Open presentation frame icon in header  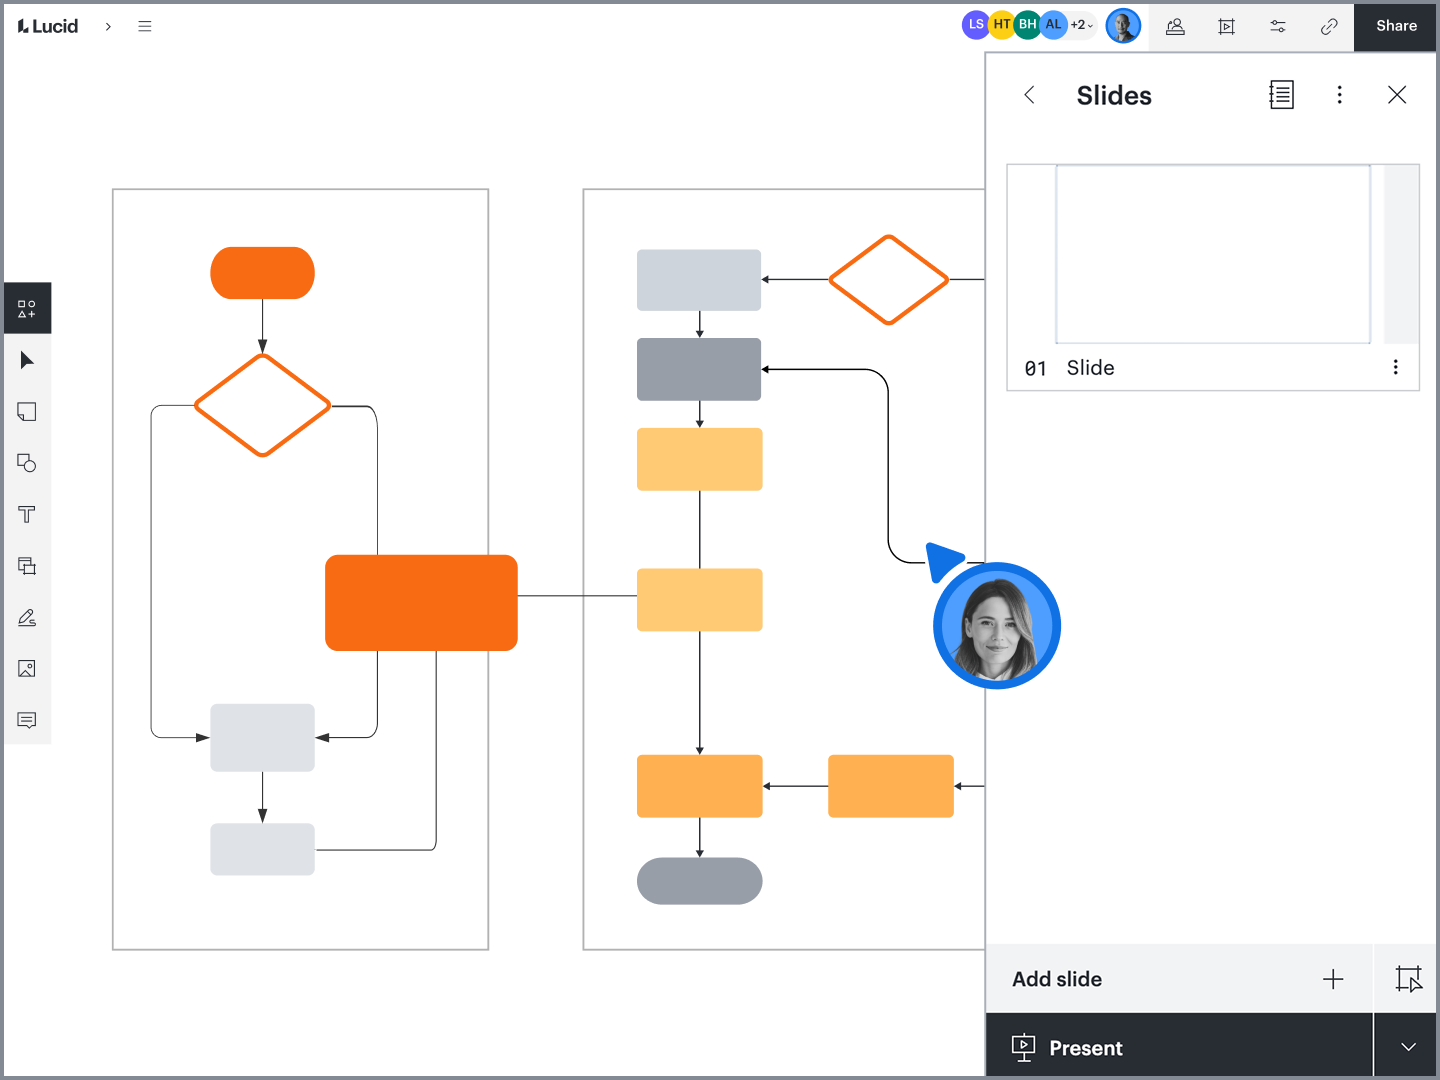coord(1226,27)
